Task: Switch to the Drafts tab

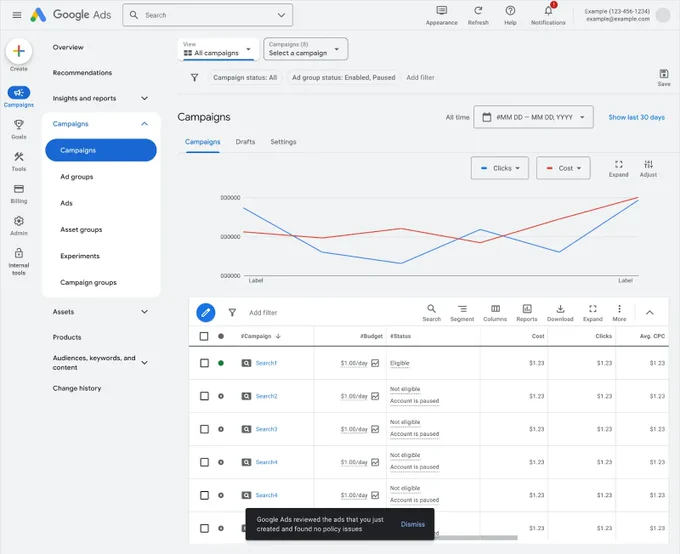Action: tap(245, 142)
